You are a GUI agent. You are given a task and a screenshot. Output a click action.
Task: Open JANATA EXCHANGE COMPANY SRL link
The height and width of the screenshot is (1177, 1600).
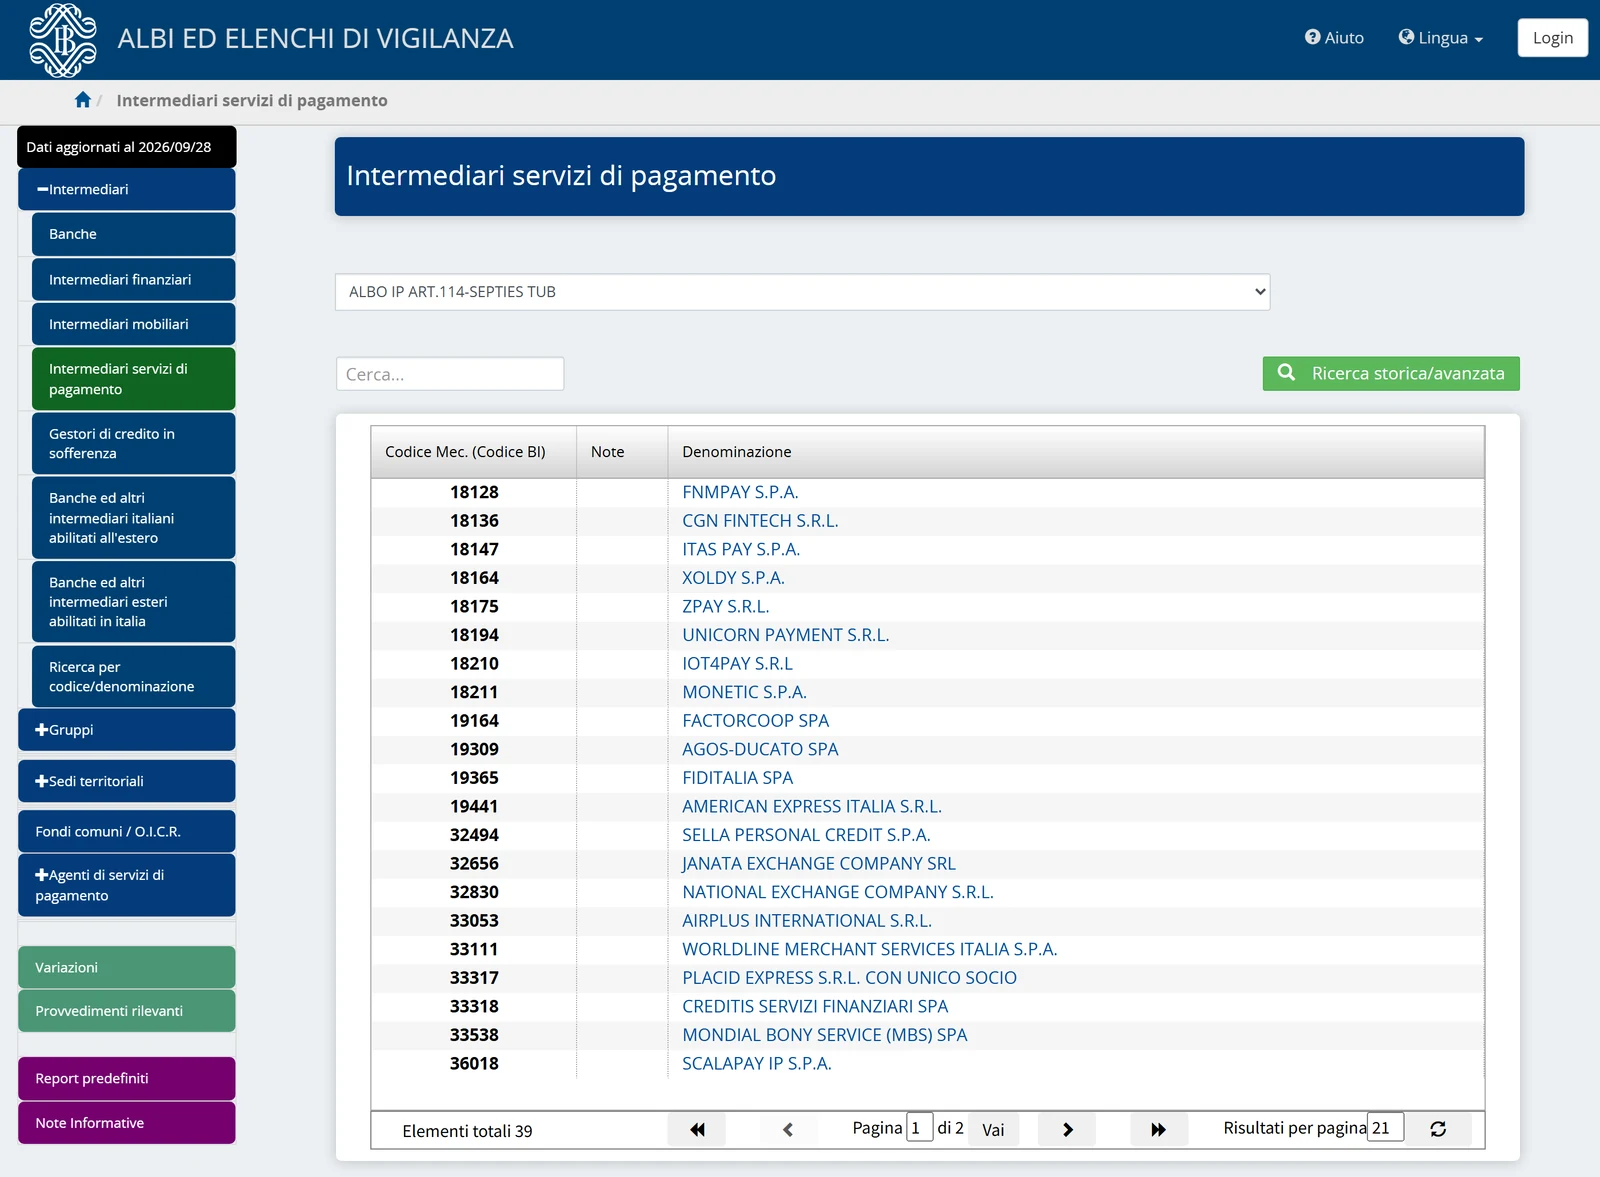click(819, 864)
